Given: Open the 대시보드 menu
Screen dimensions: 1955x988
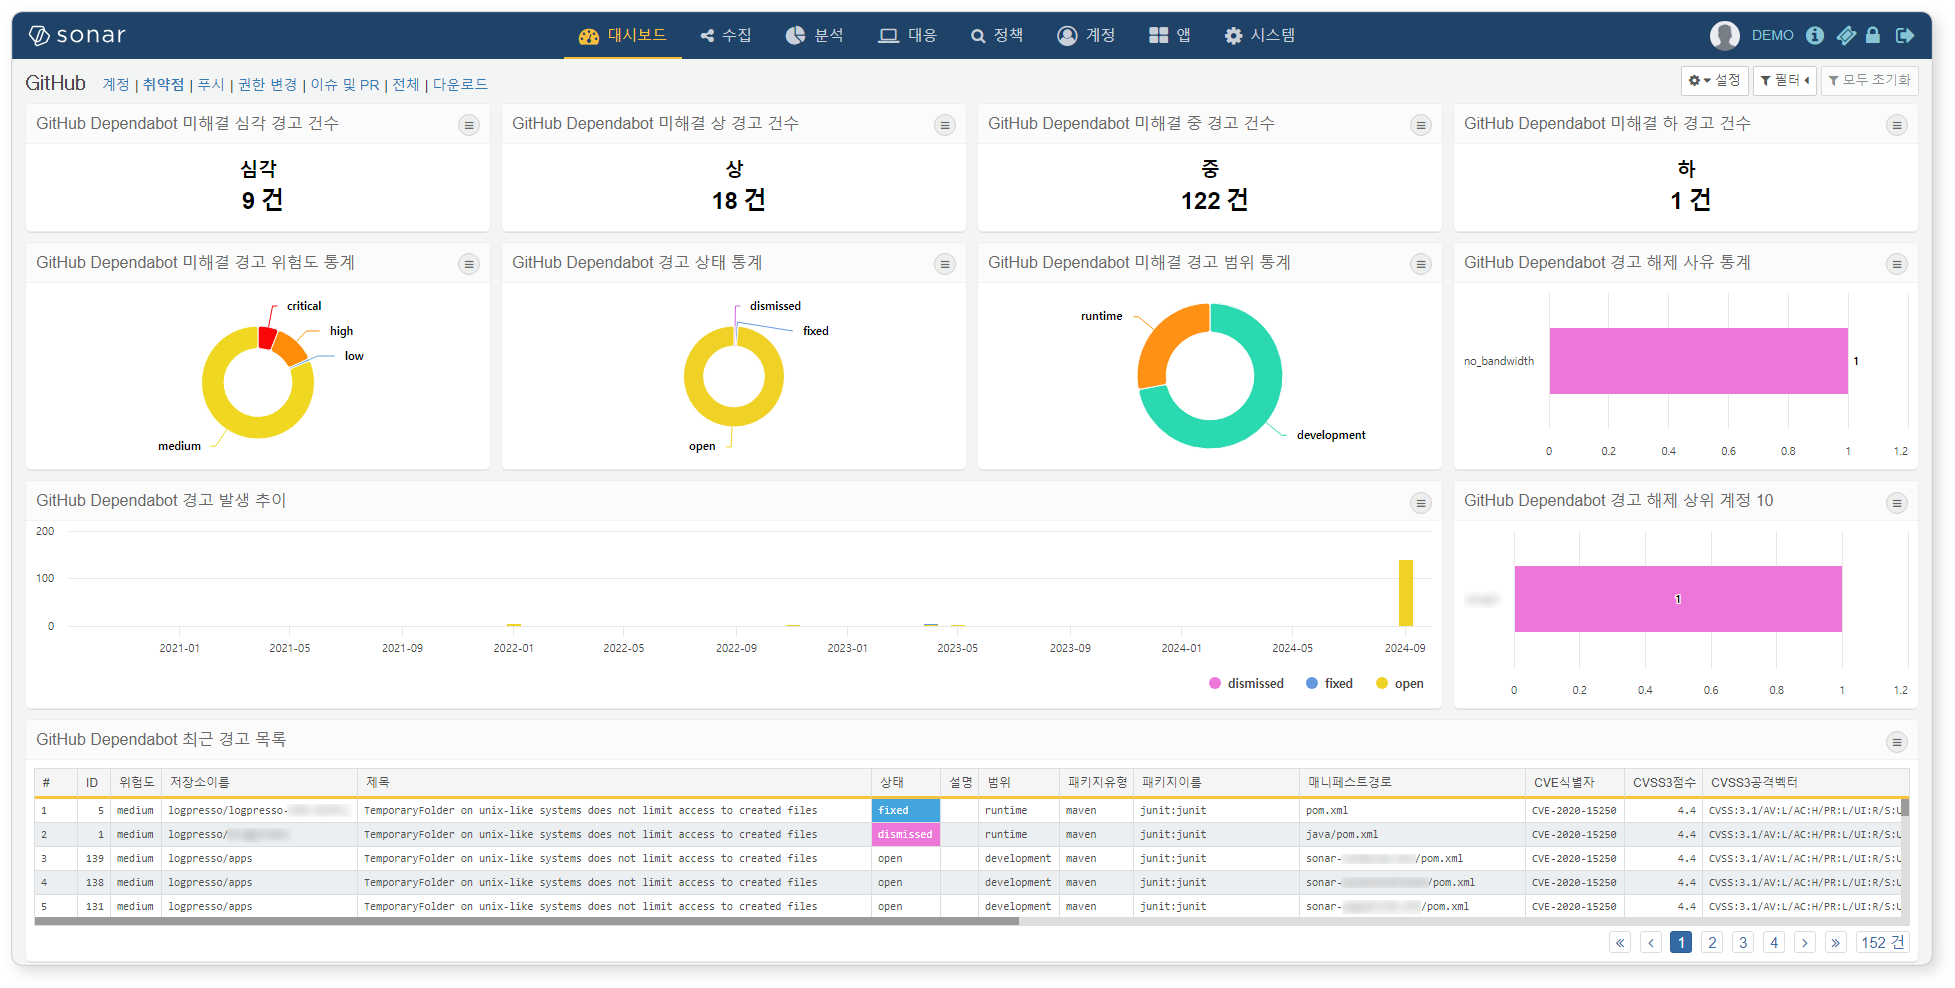Looking at the screenshot, I should [x=623, y=35].
